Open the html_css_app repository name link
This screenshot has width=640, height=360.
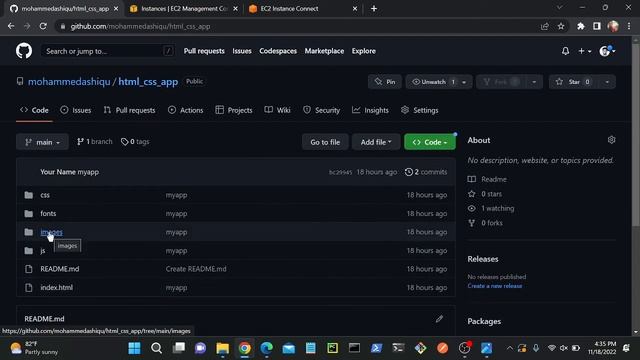point(148,82)
